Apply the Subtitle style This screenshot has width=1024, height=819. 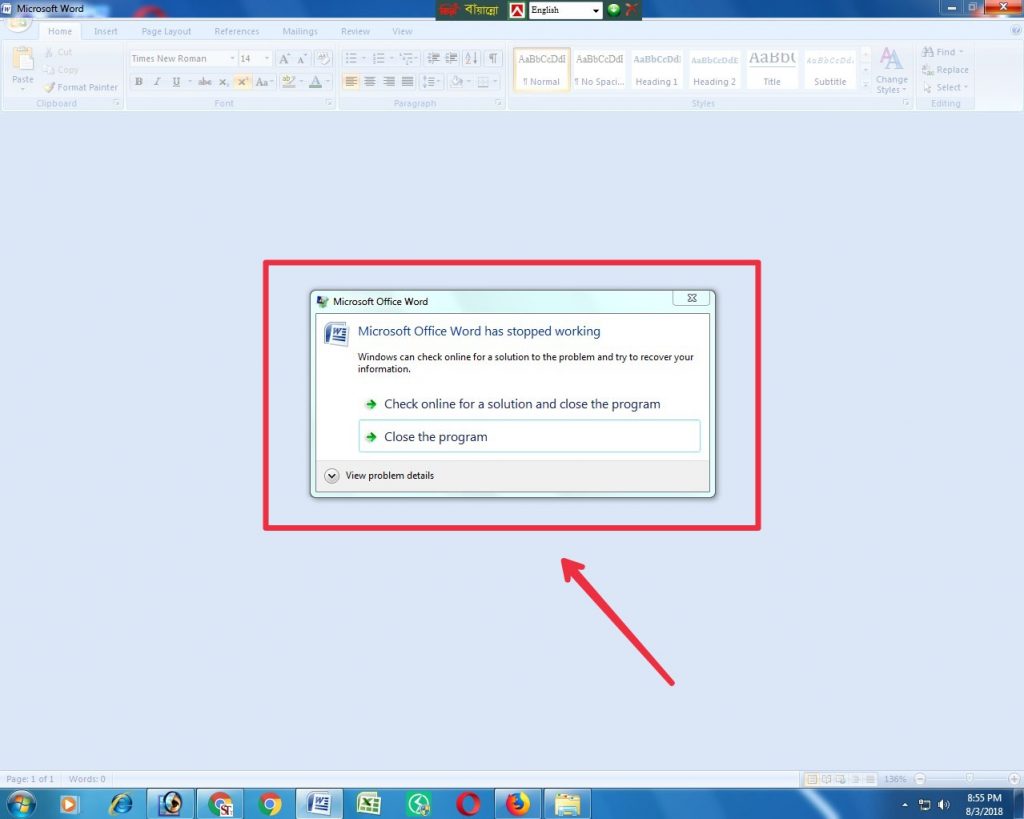point(829,69)
